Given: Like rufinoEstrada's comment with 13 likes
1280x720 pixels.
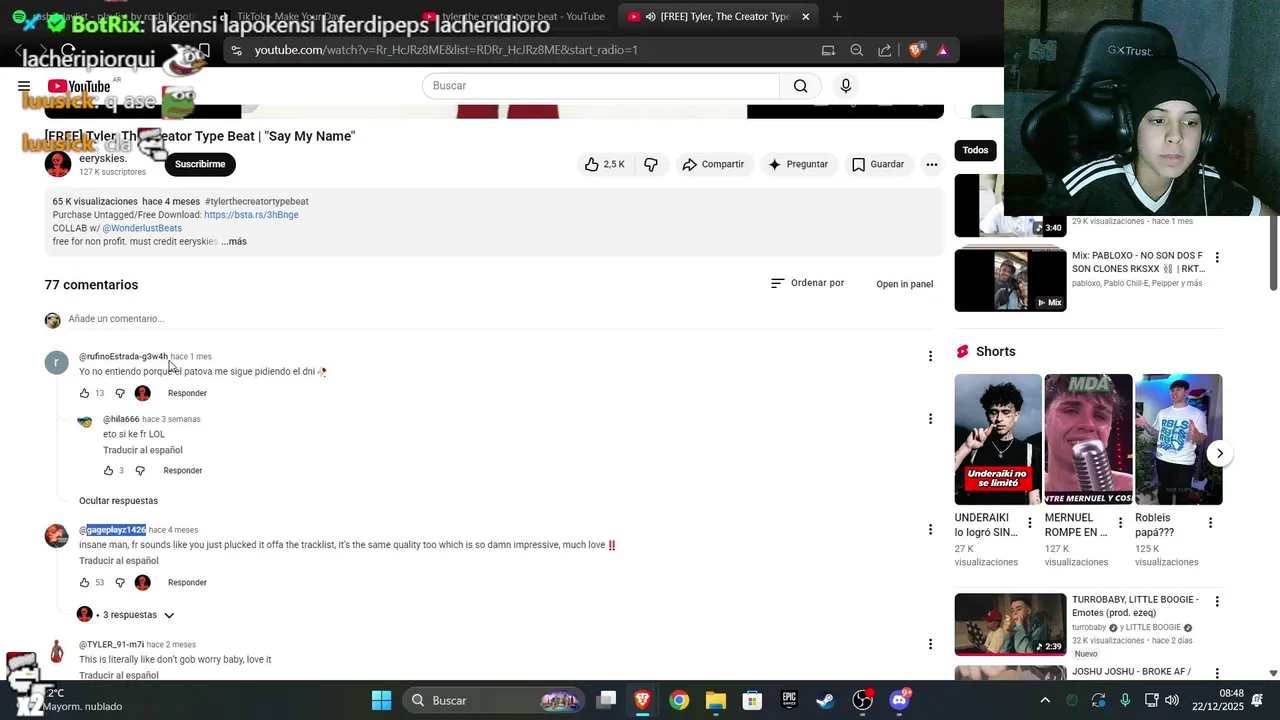Looking at the screenshot, I should point(84,393).
